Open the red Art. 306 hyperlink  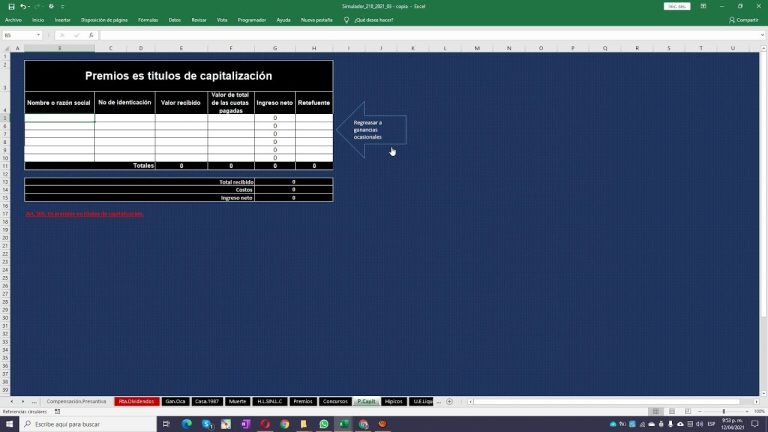coord(85,213)
